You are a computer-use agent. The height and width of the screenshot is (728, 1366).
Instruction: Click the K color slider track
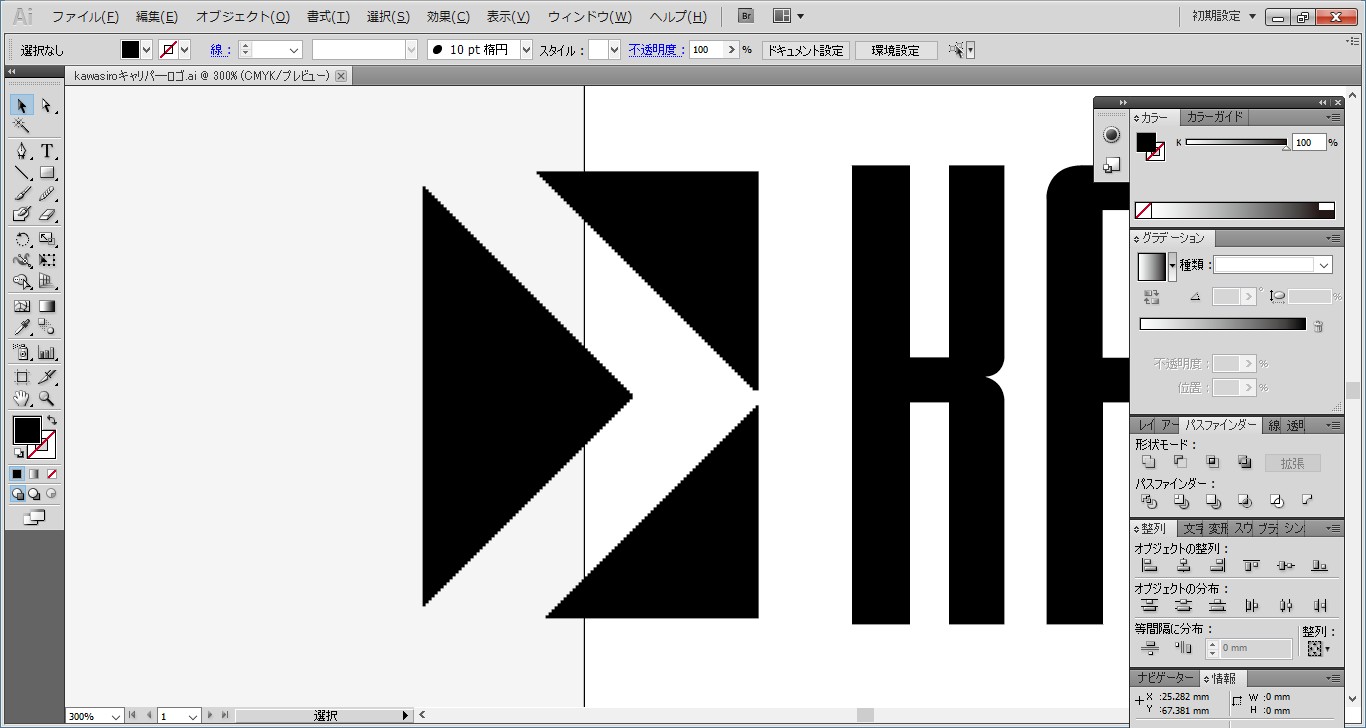point(1235,142)
